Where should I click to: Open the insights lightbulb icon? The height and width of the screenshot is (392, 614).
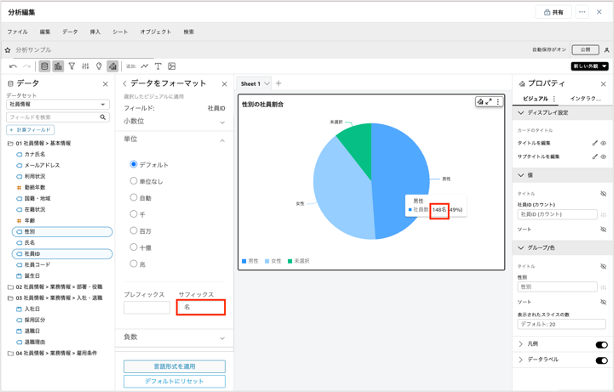(99, 66)
